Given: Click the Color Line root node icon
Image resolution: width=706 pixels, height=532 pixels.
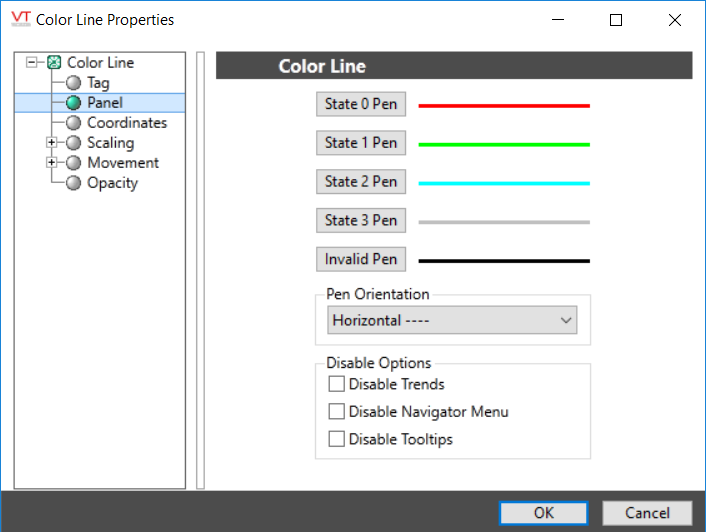Looking at the screenshot, I should [x=54, y=63].
